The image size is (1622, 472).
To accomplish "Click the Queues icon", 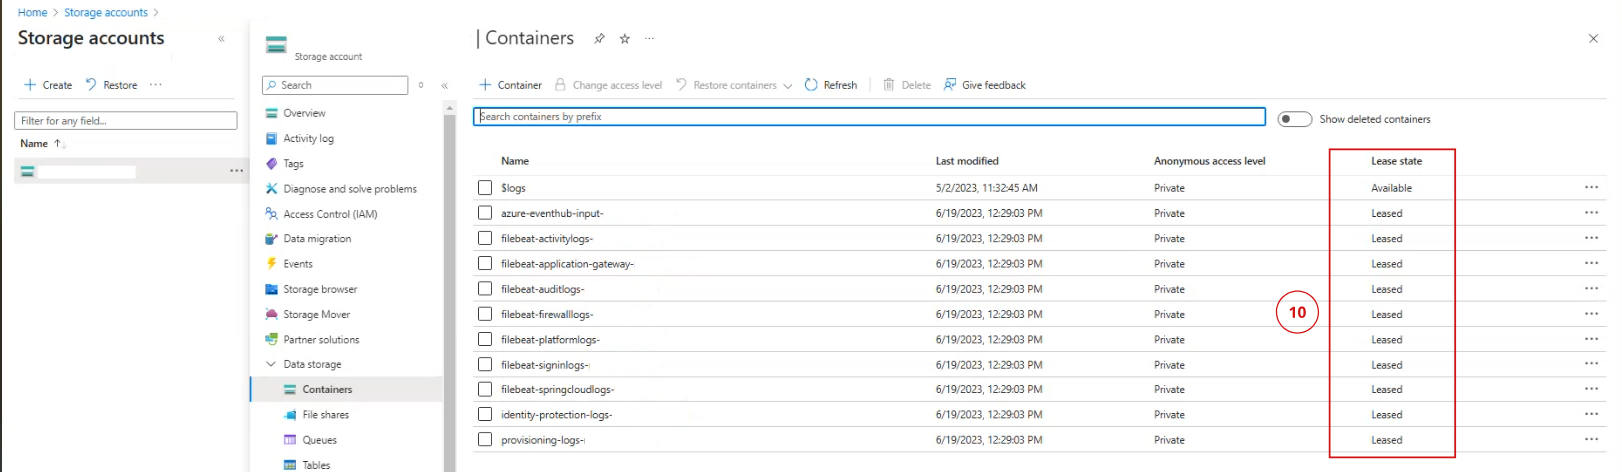I will coord(290,440).
